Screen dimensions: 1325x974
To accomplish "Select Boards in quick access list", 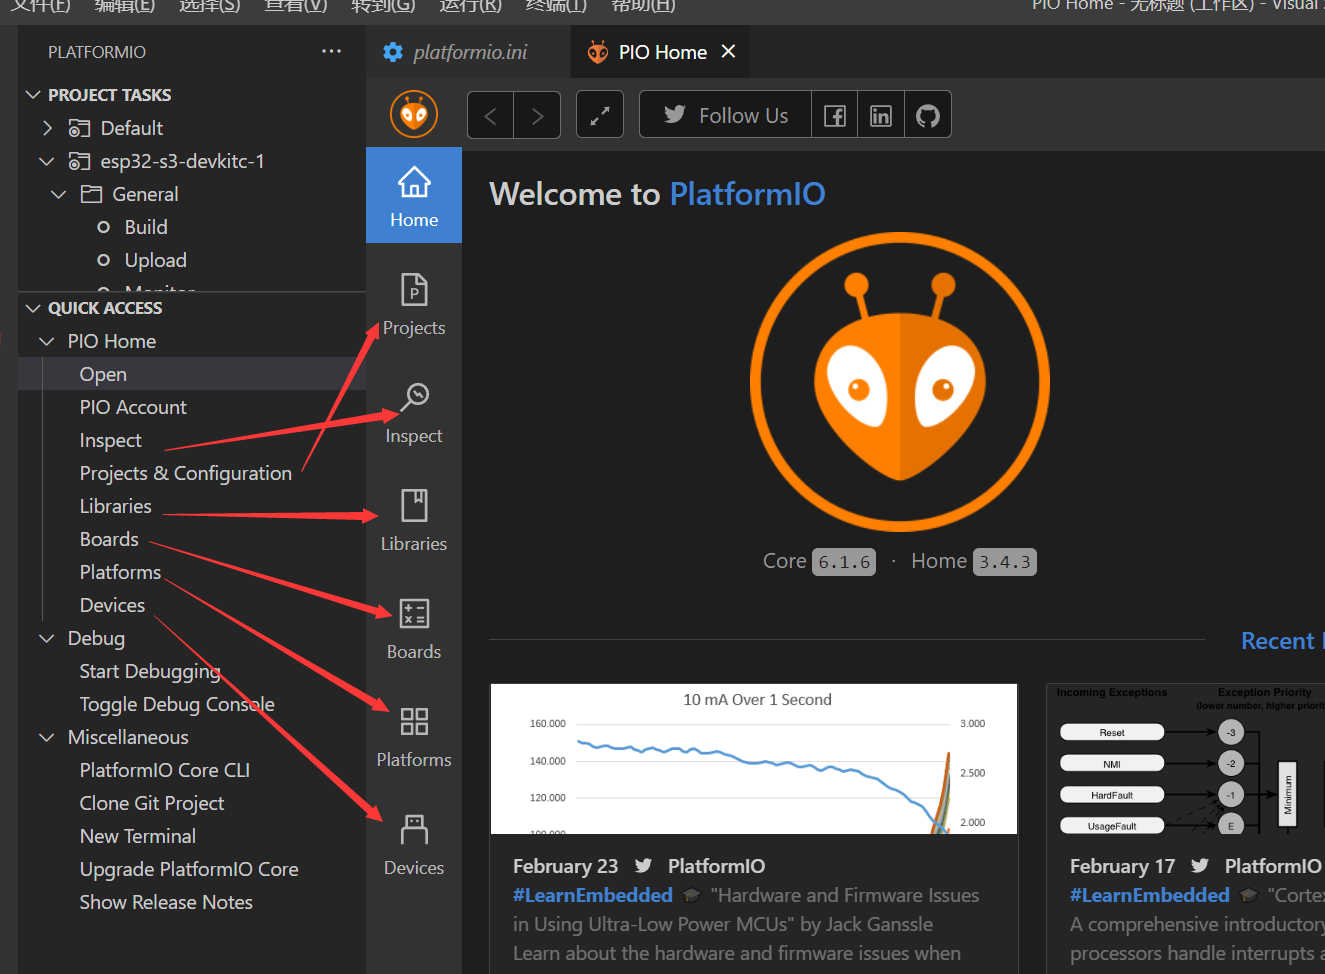I will coord(109,539).
